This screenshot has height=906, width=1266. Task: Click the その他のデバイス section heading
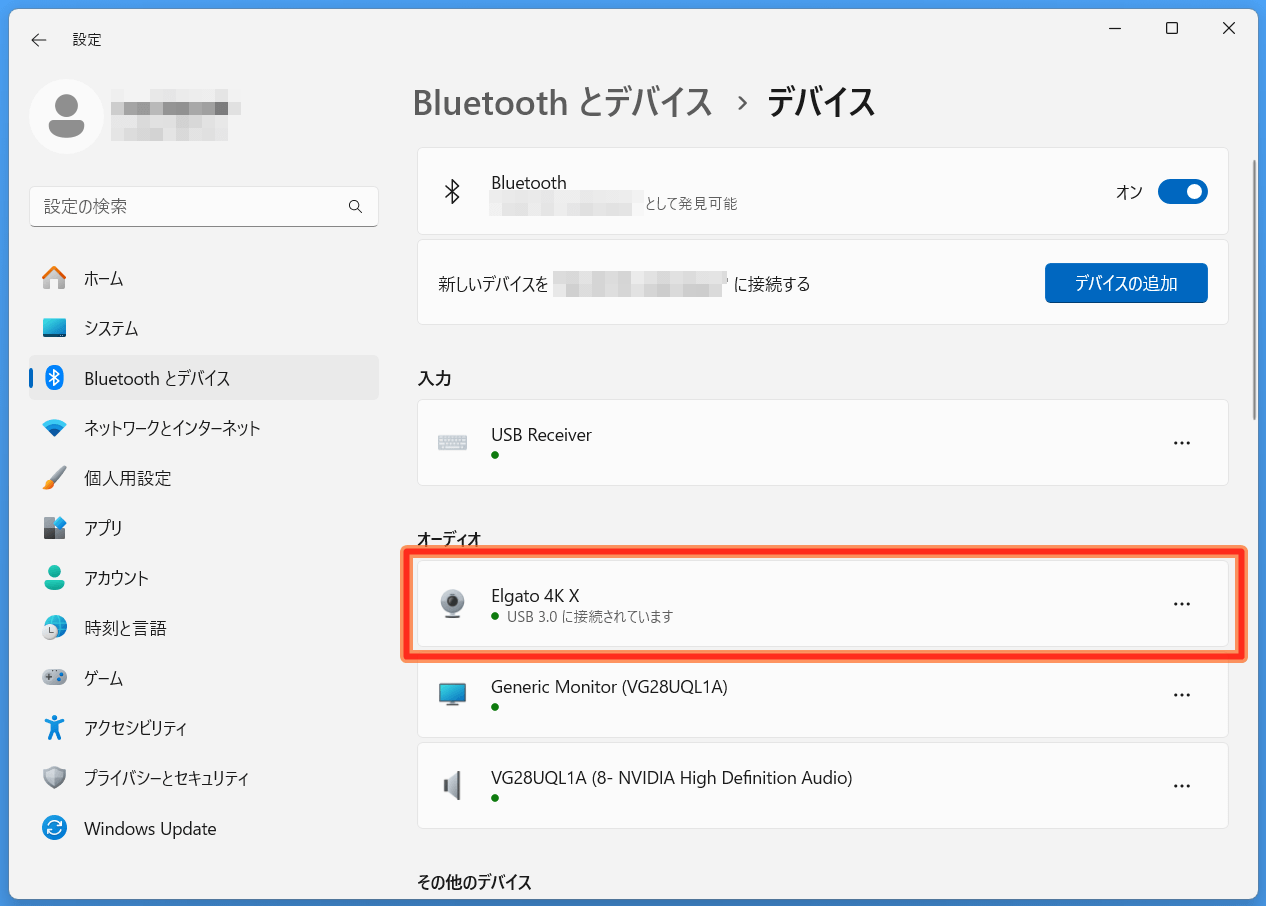point(474,882)
